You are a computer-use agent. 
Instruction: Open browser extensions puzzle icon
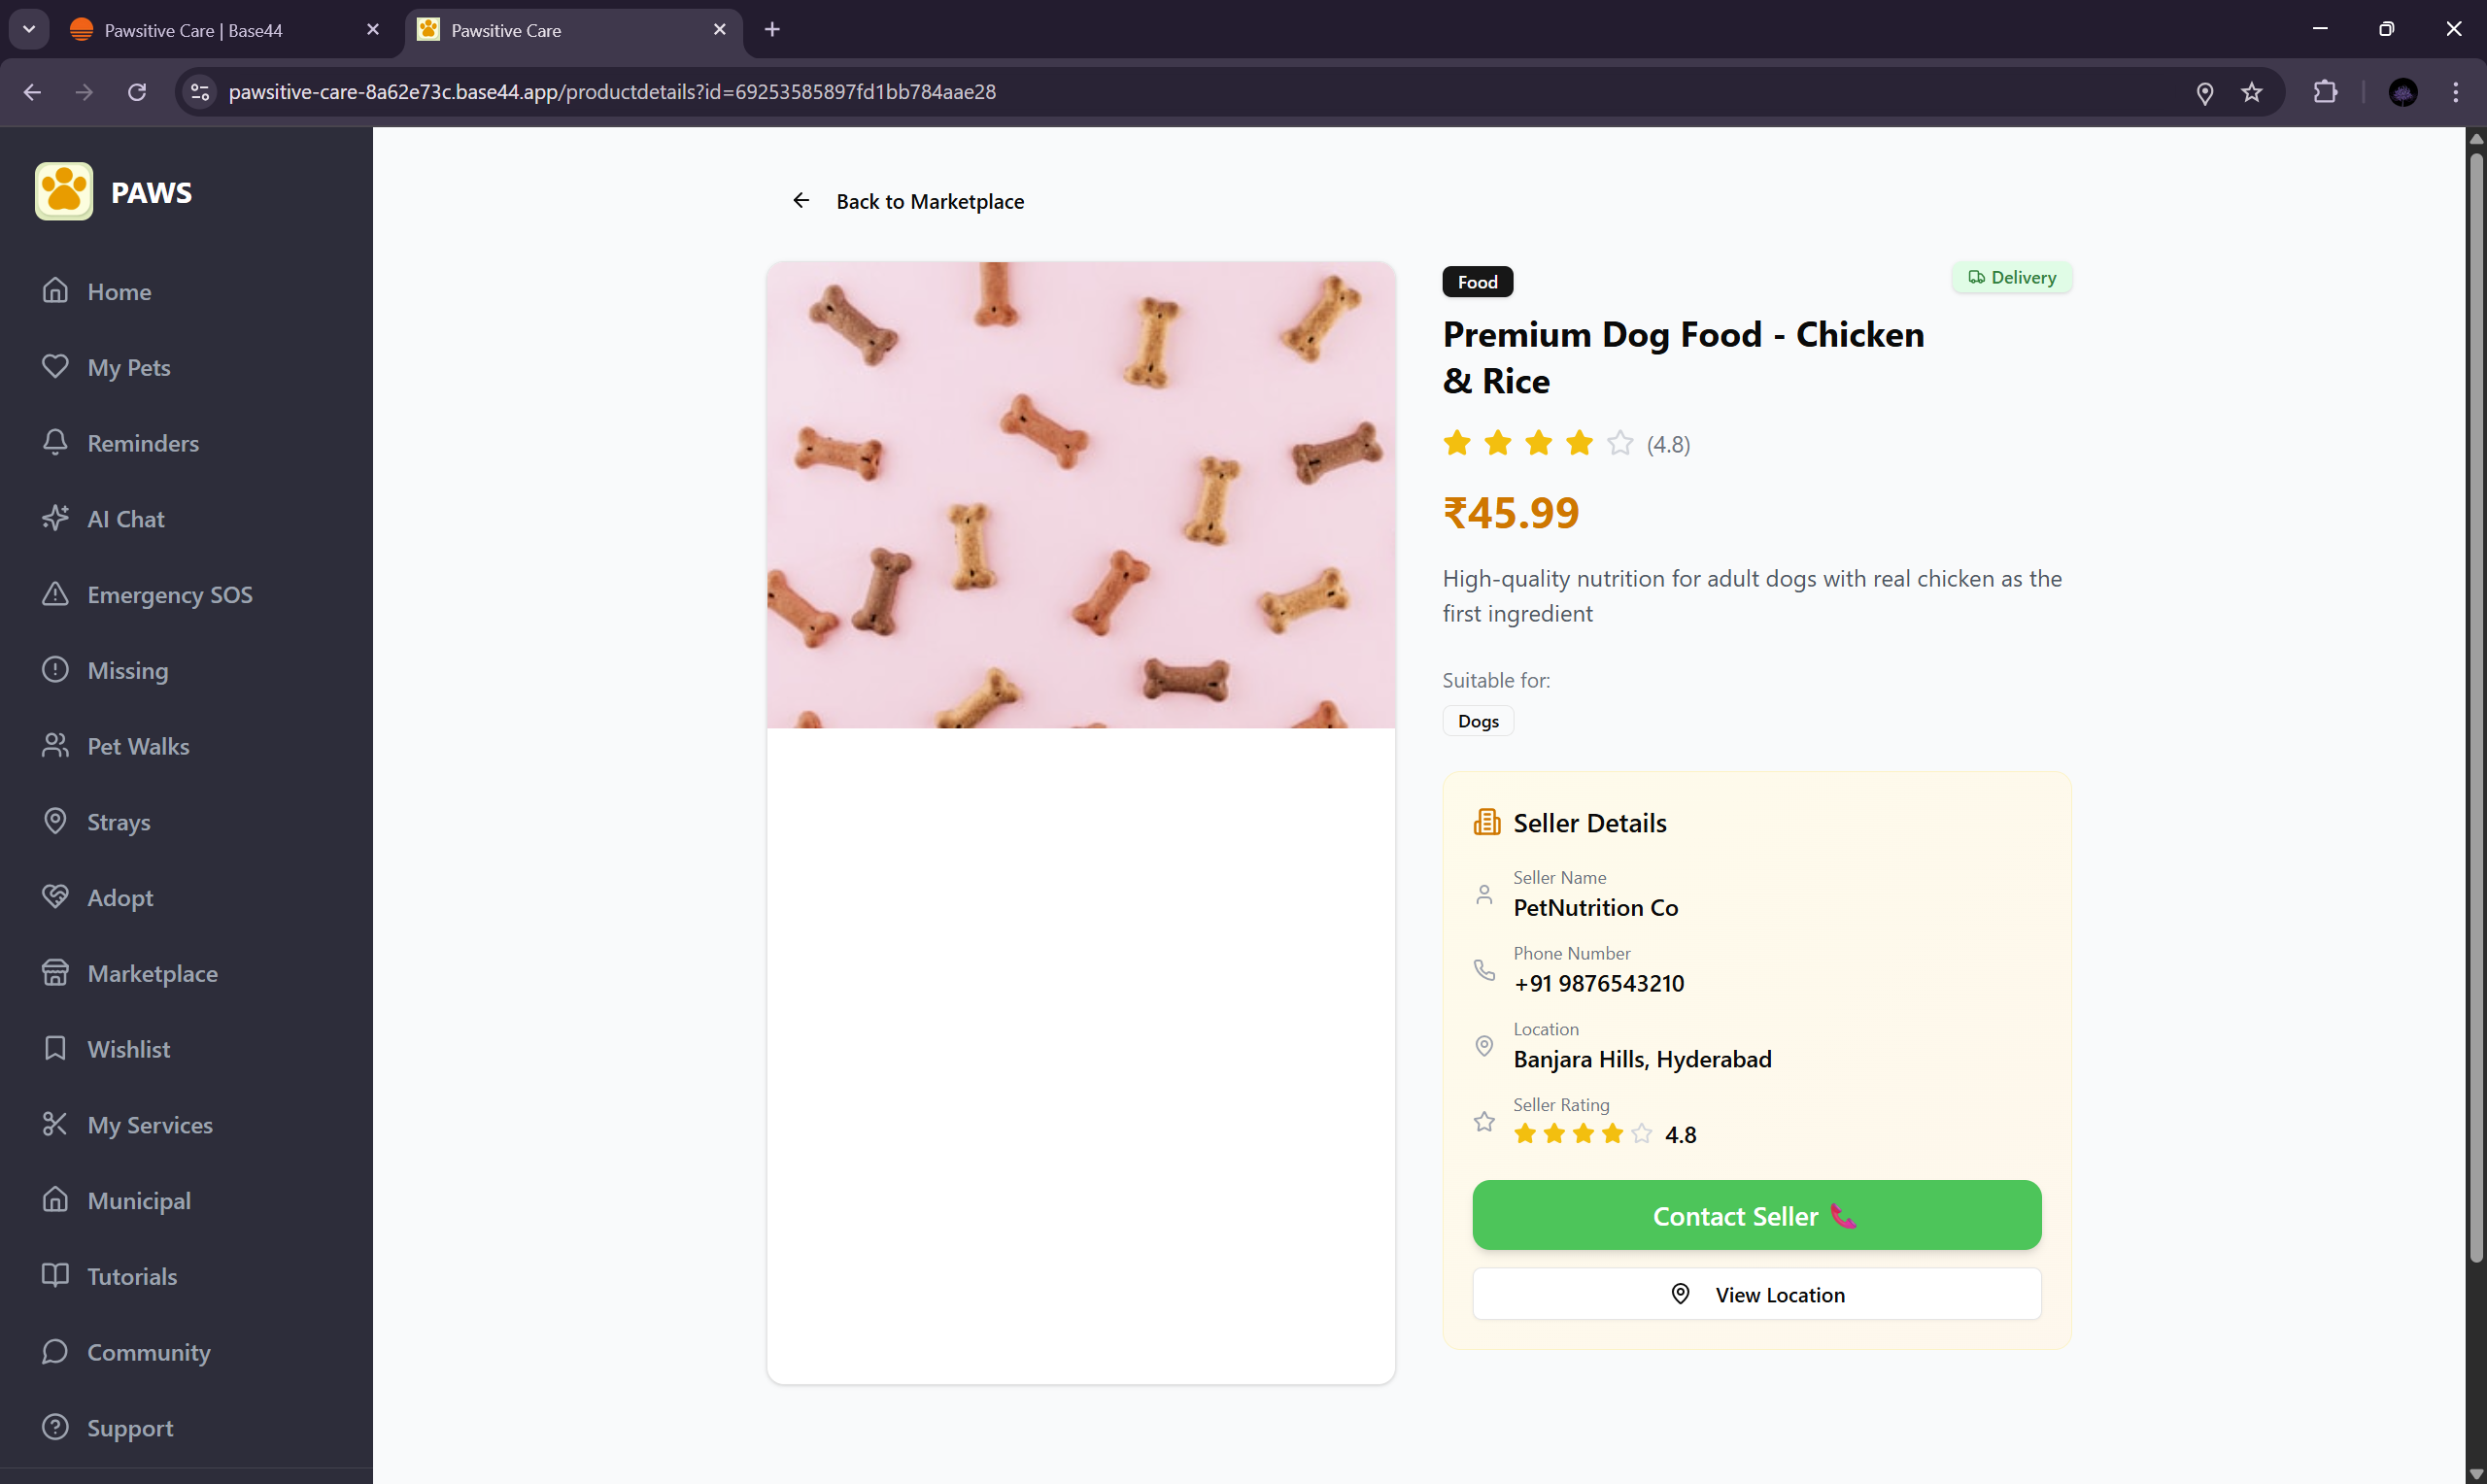[2325, 92]
